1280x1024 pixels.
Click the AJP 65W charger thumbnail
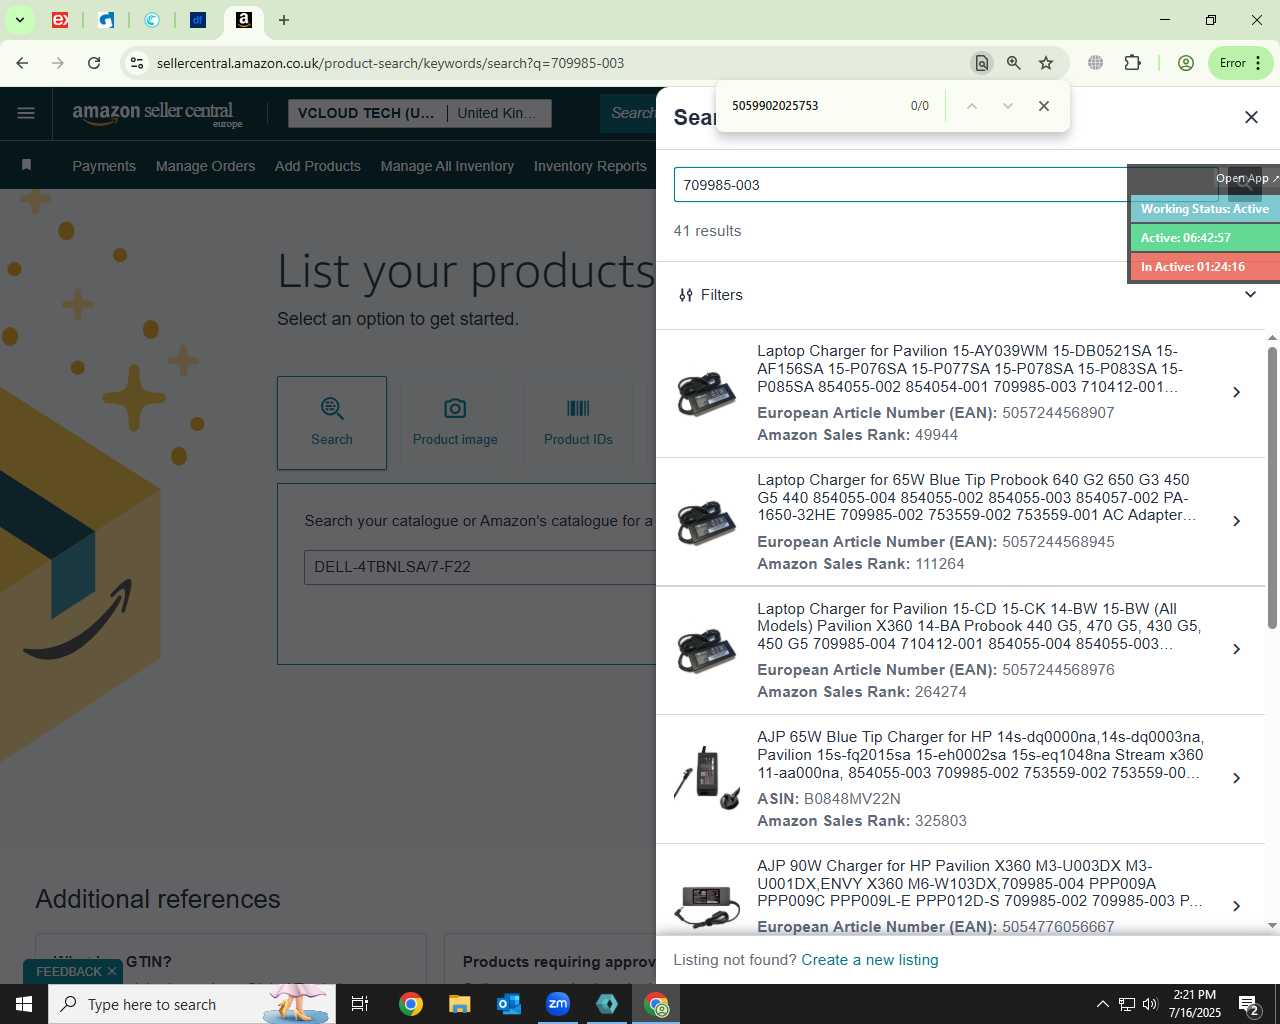707,778
